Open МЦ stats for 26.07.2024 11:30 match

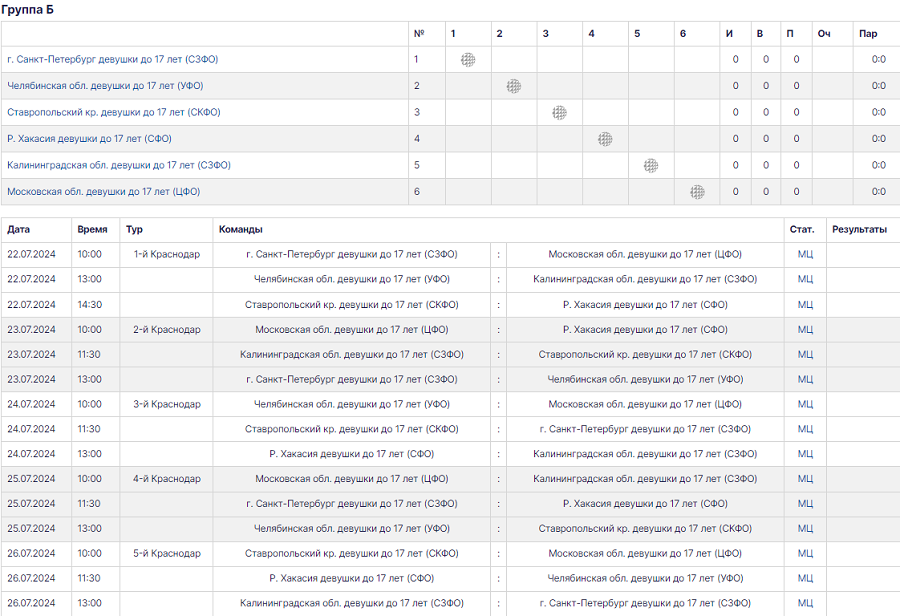tap(805, 578)
